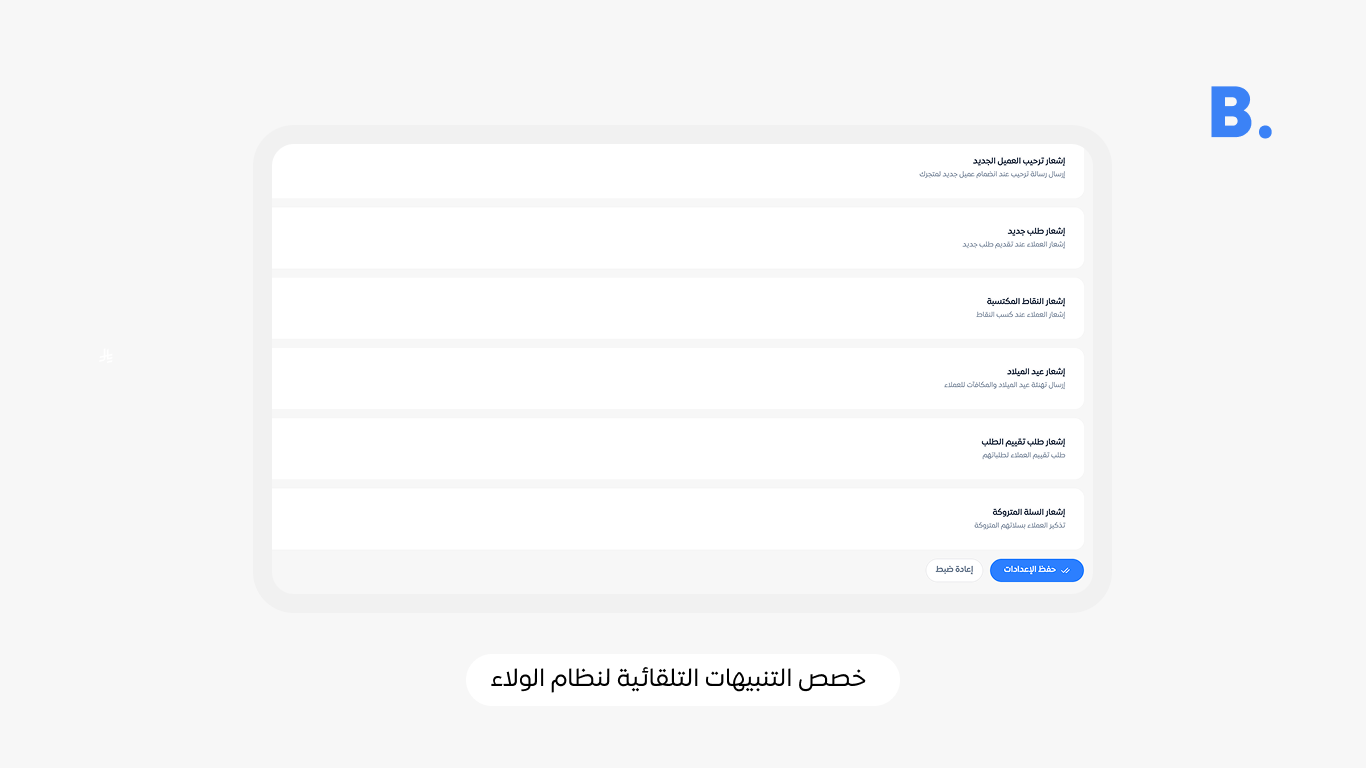This screenshot has height=768, width=1366.
Task: Click the abandoned cart reminder description text
Action: (1020, 525)
